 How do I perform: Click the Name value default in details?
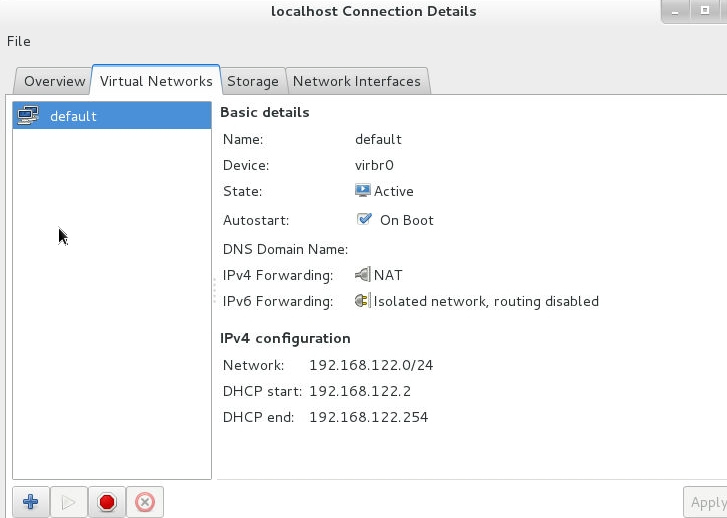click(378, 139)
